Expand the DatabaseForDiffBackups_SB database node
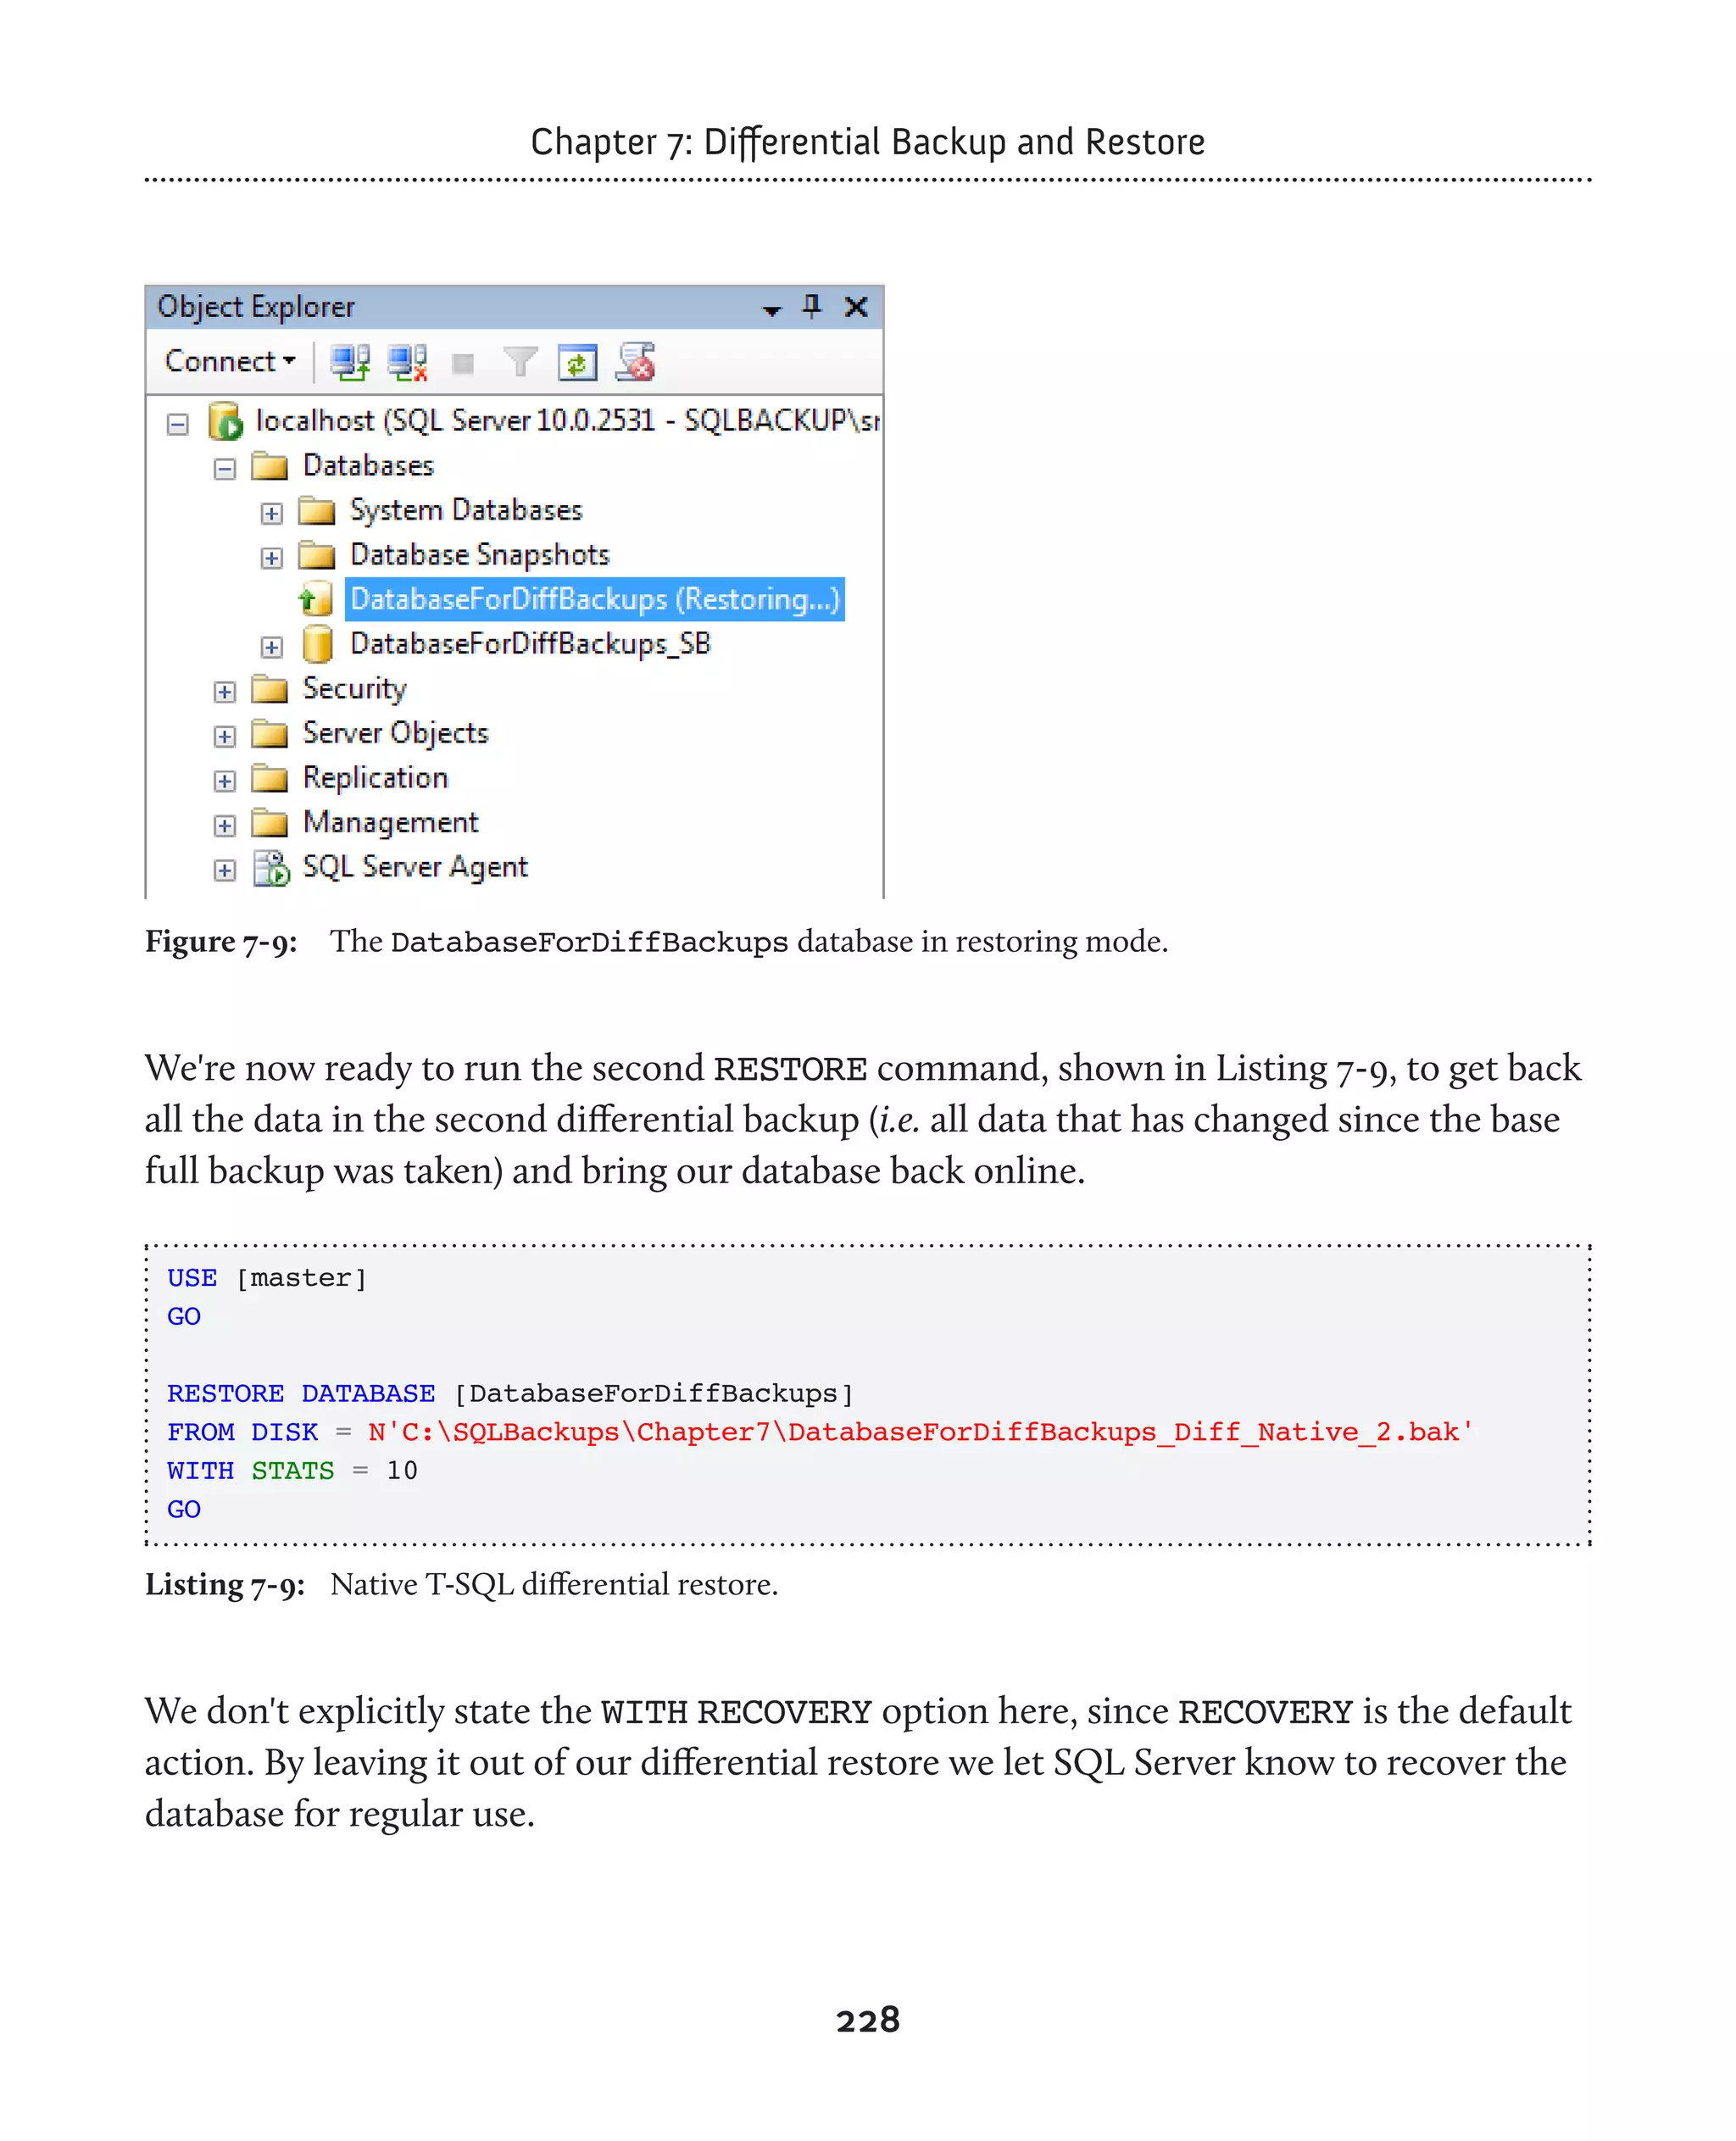The width and height of the screenshot is (1736, 2141). point(271,647)
